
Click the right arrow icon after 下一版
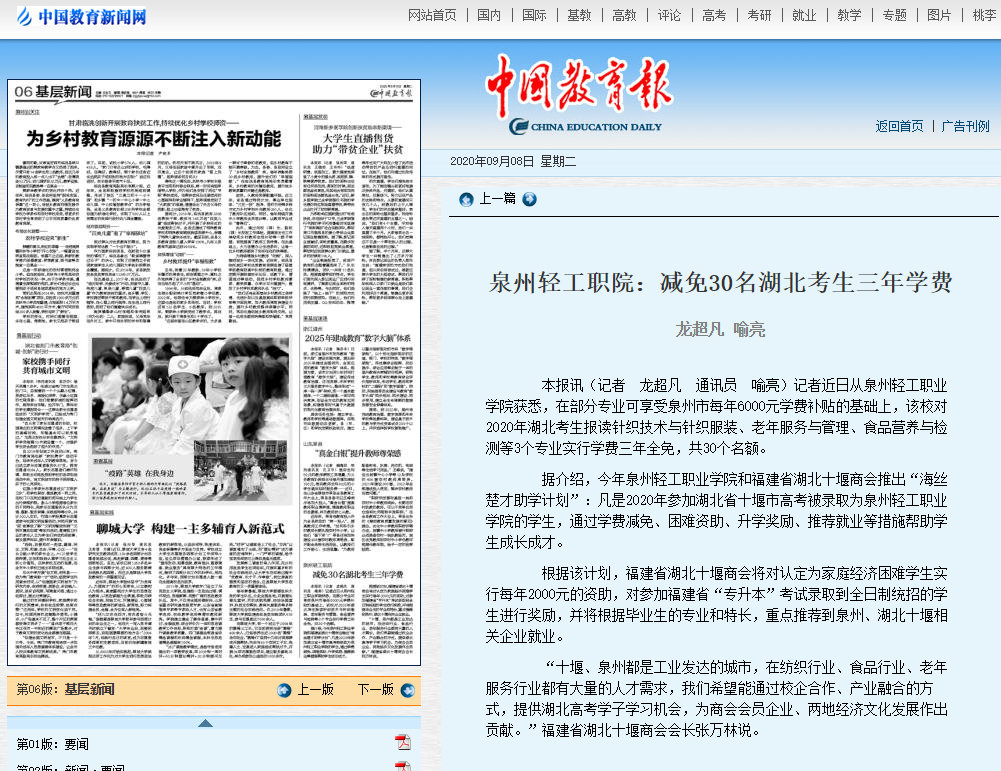(407, 690)
